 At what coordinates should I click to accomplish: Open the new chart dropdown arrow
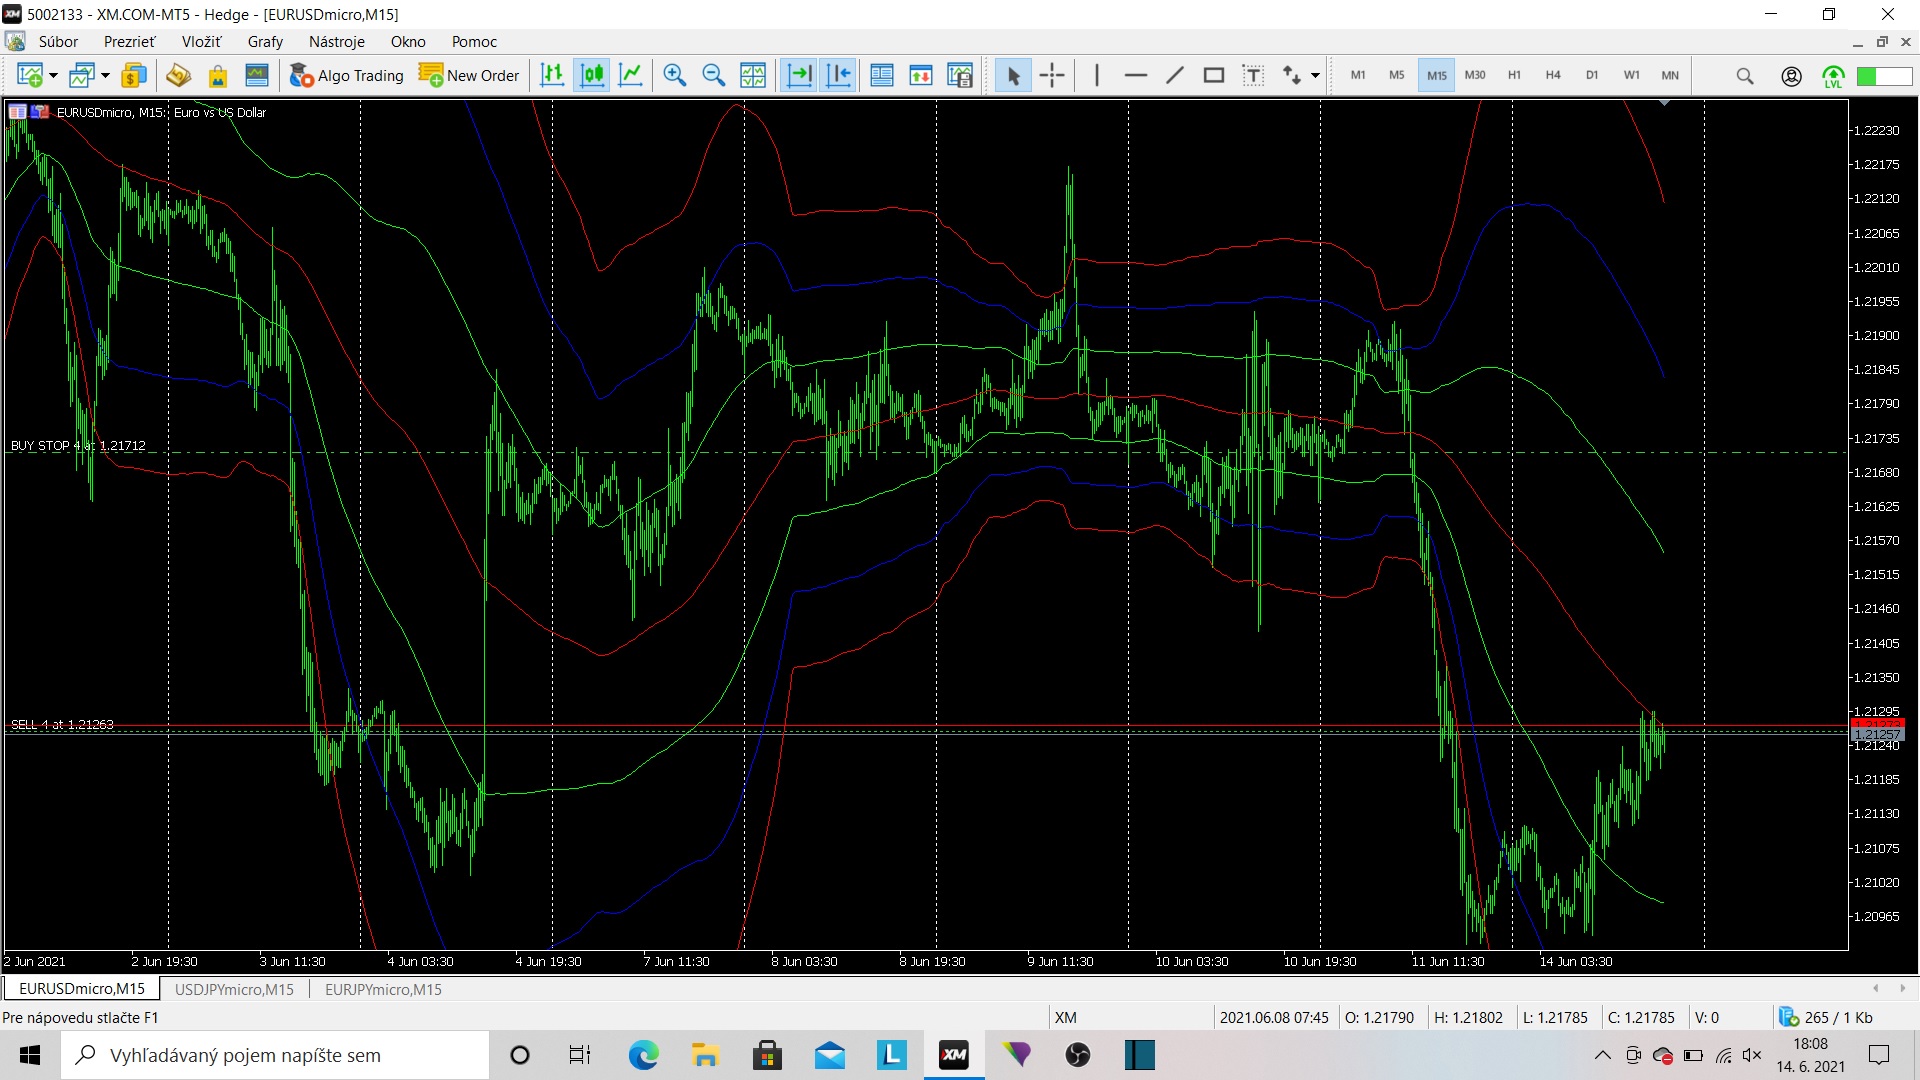pyautogui.click(x=53, y=76)
